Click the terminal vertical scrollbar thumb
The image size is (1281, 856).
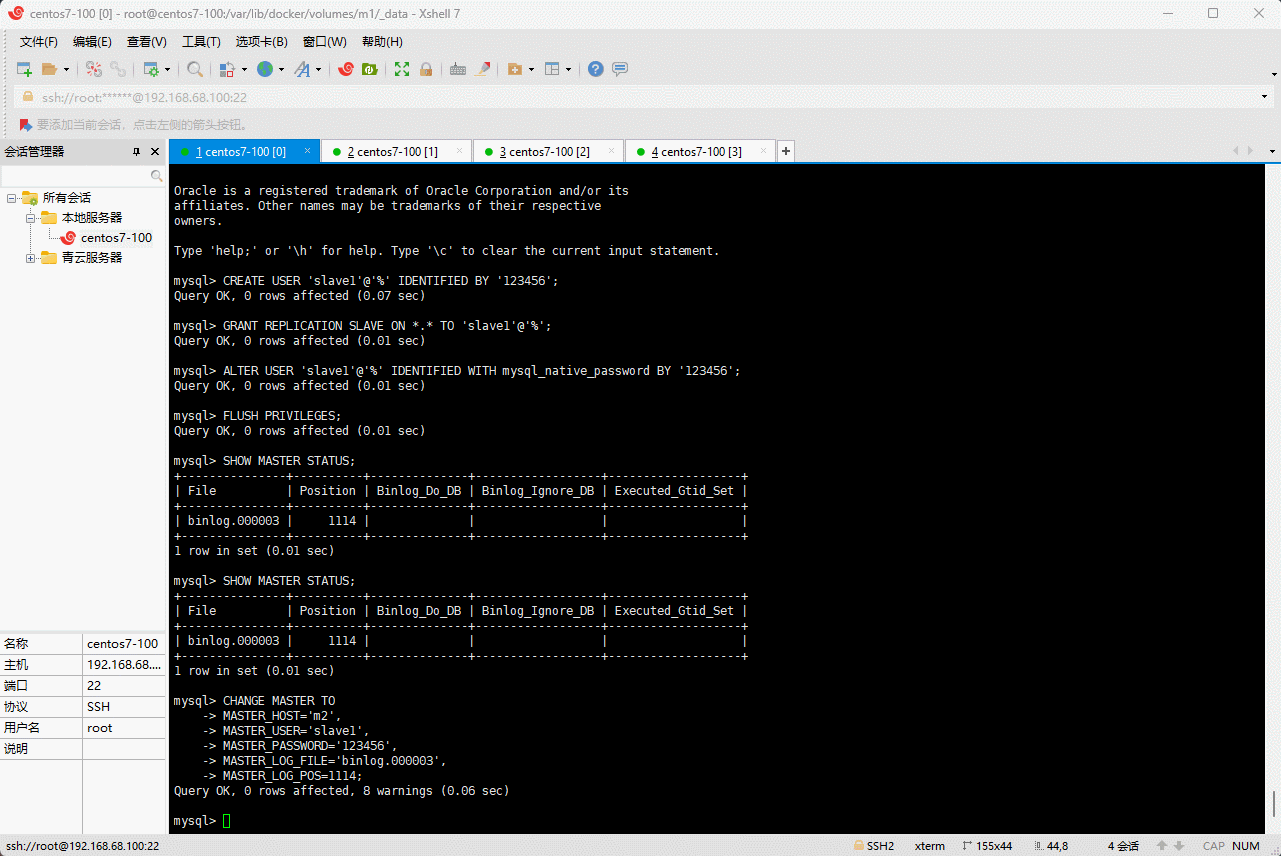click(x=1274, y=804)
